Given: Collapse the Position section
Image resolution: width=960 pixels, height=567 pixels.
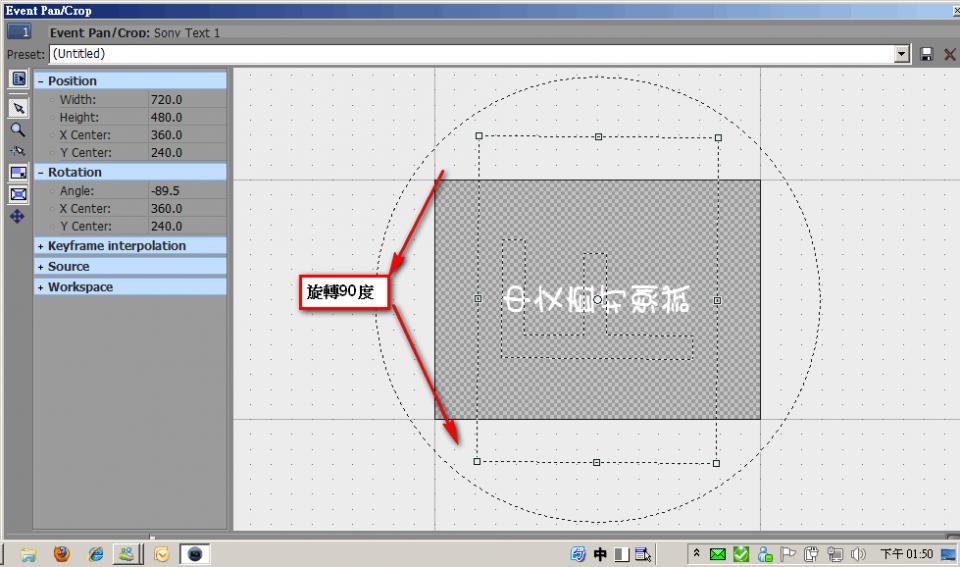Looking at the screenshot, I should tap(41, 81).
